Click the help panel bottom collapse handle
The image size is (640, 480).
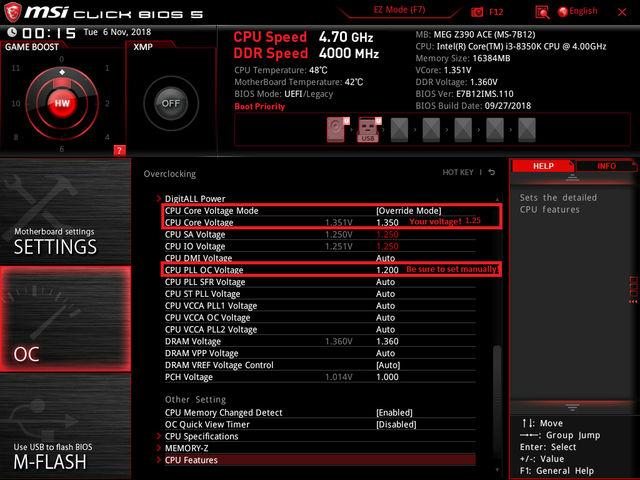(572, 407)
